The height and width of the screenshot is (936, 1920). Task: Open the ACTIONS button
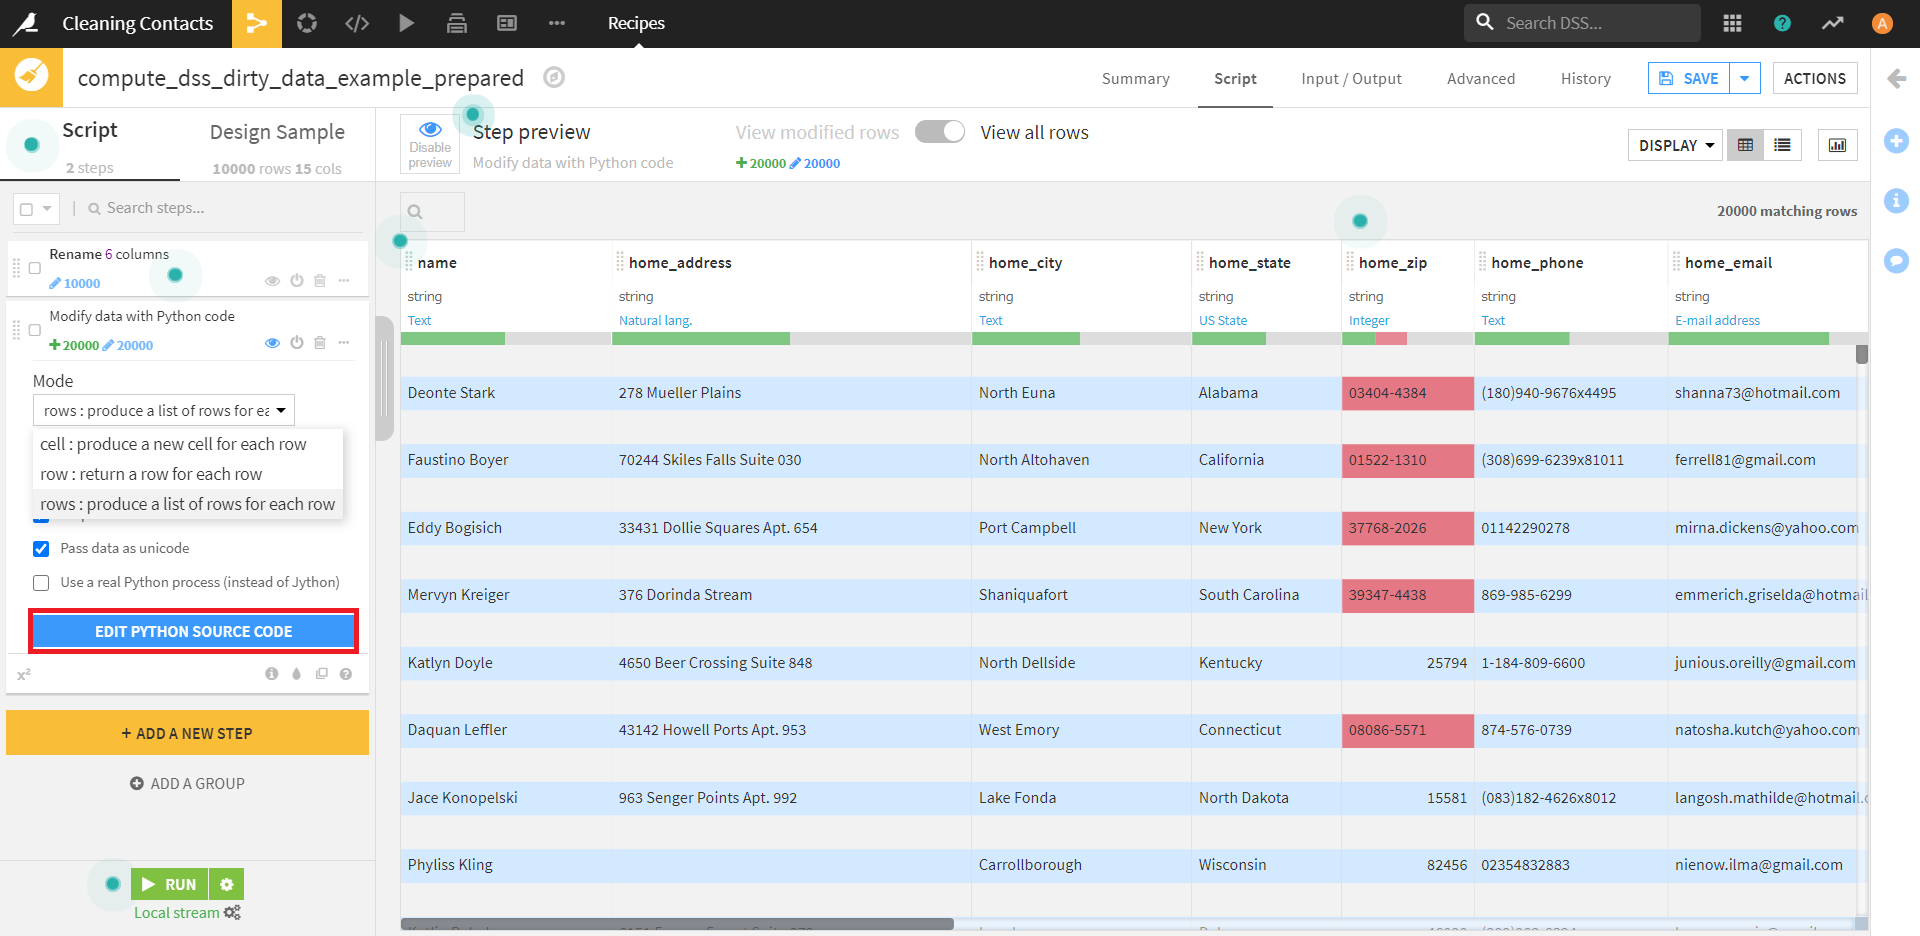(x=1815, y=78)
